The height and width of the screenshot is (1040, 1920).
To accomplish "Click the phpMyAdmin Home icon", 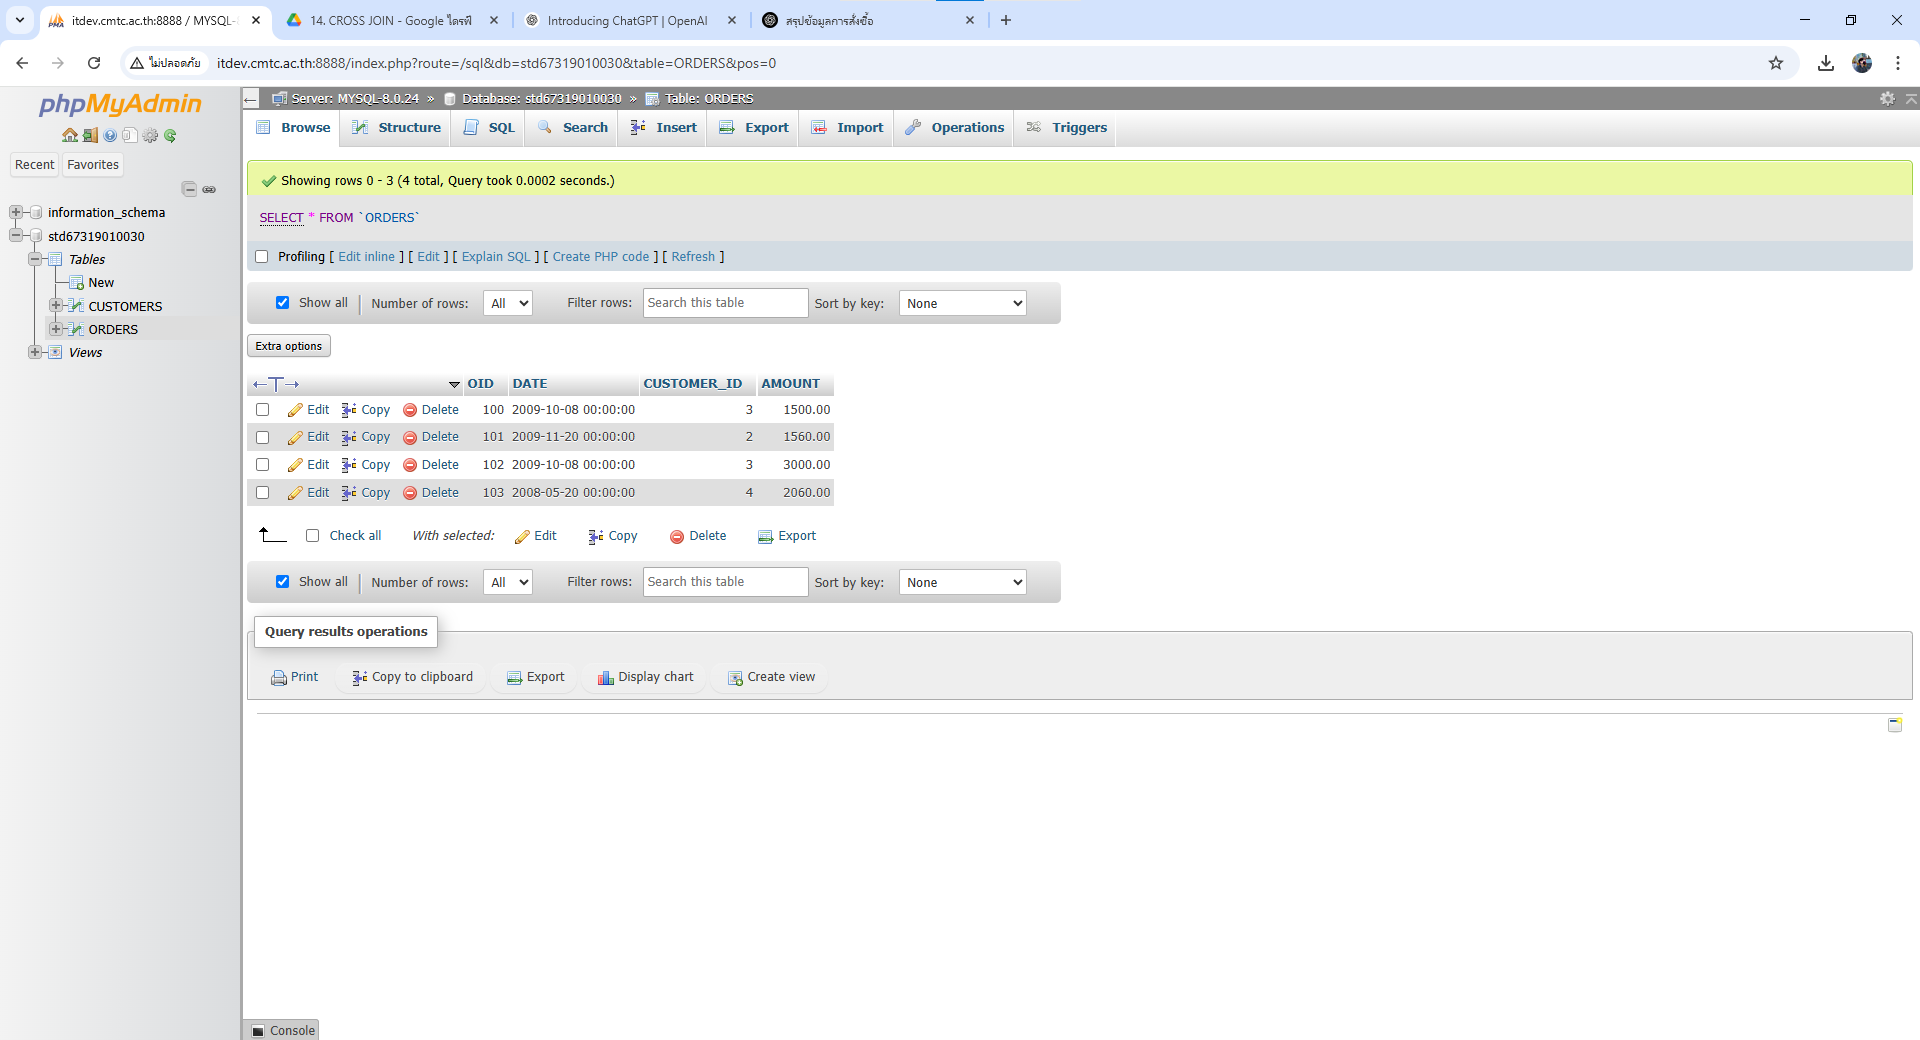I will tap(69, 135).
